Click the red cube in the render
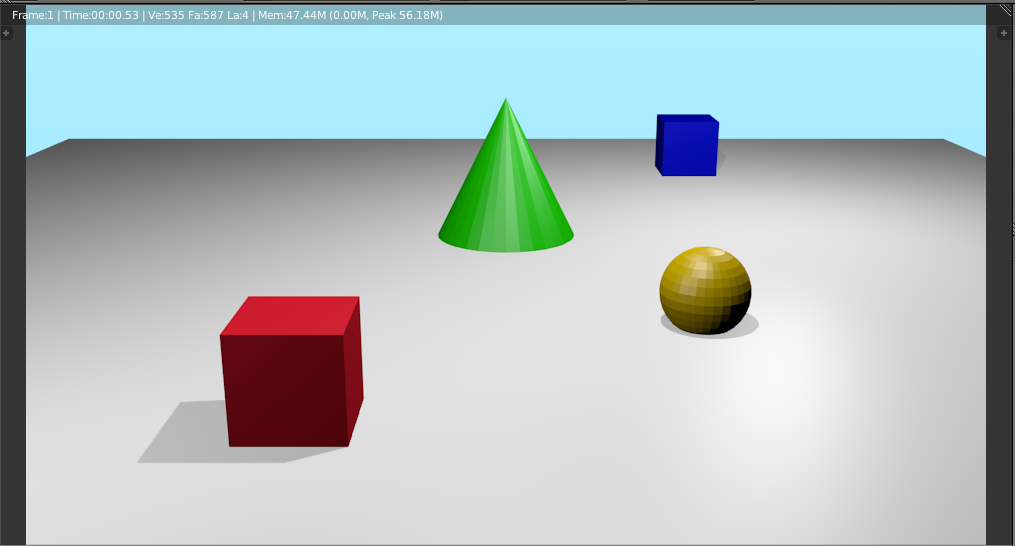This screenshot has height=546, width=1015. (291, 372)
